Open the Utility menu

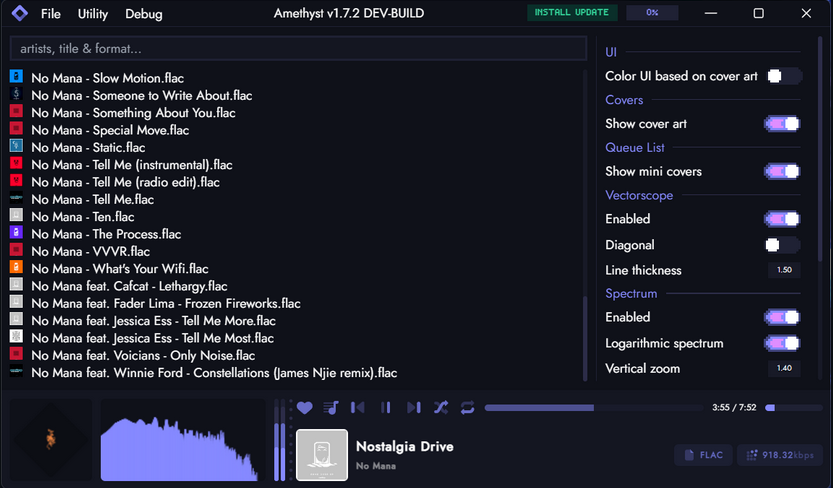tap(92, 14)
